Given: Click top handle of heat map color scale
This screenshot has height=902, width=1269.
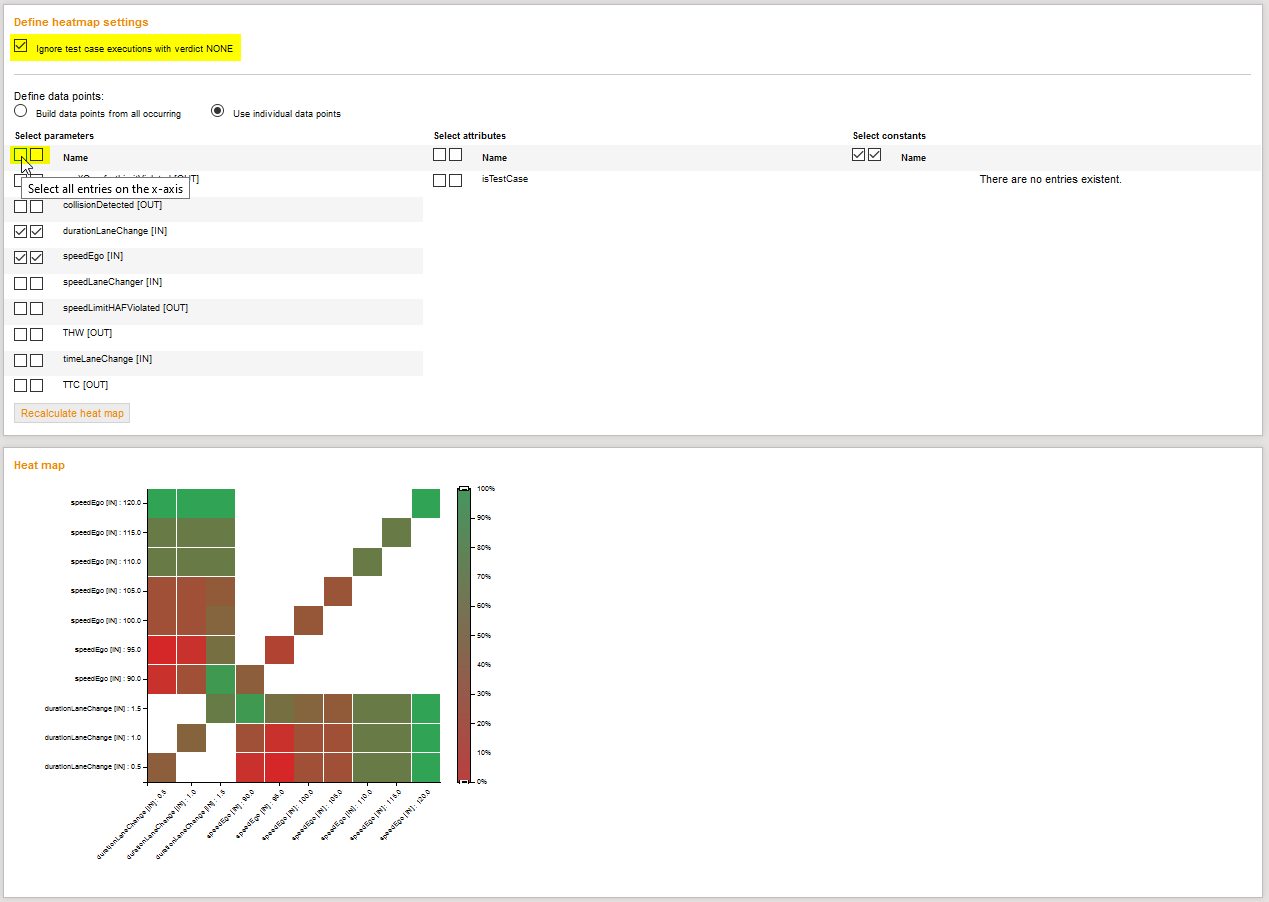Looking at the screenshot, I should [463, 489].
